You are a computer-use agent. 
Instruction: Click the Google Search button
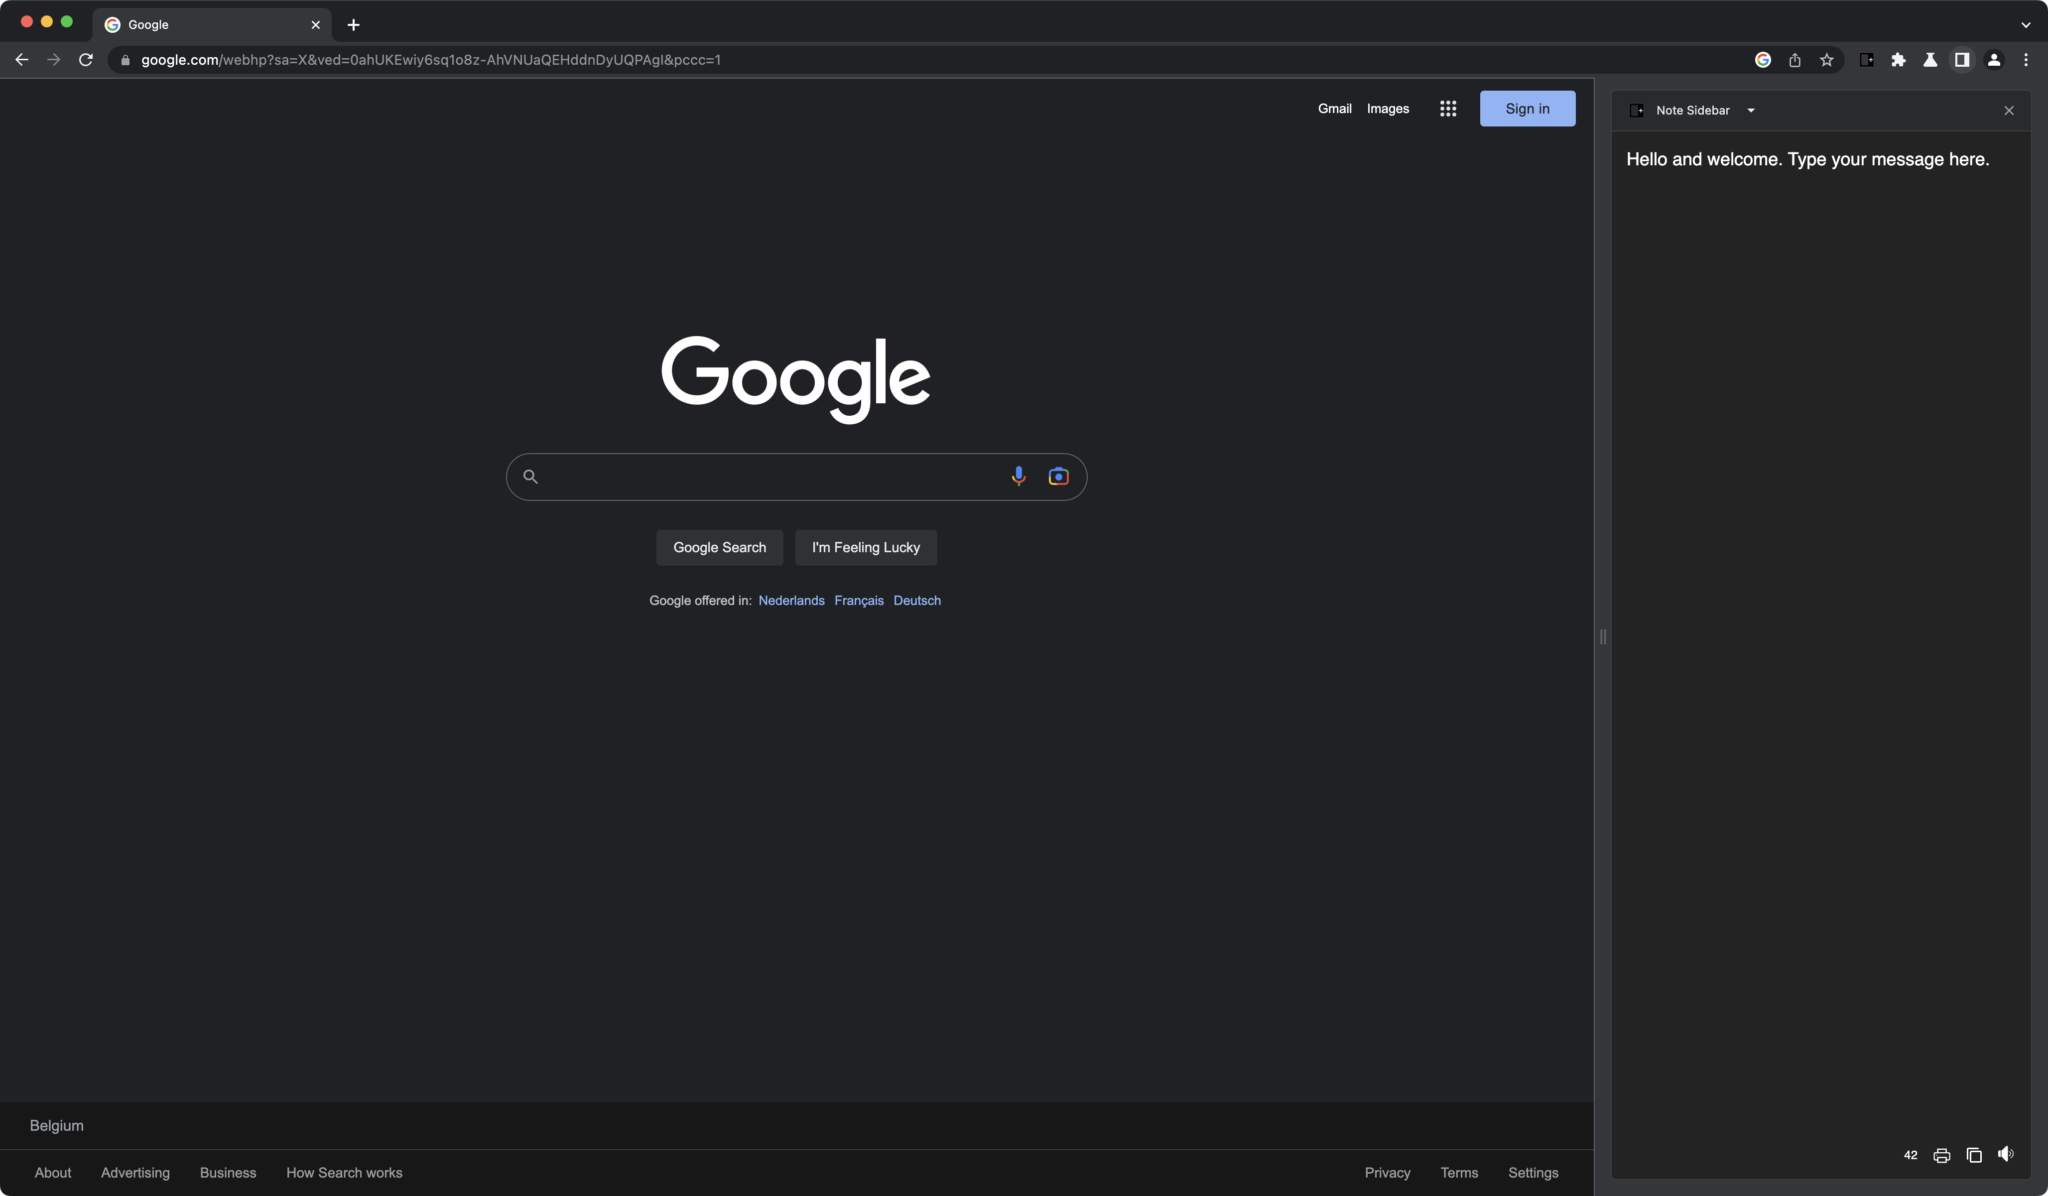(x=720, y=547)
